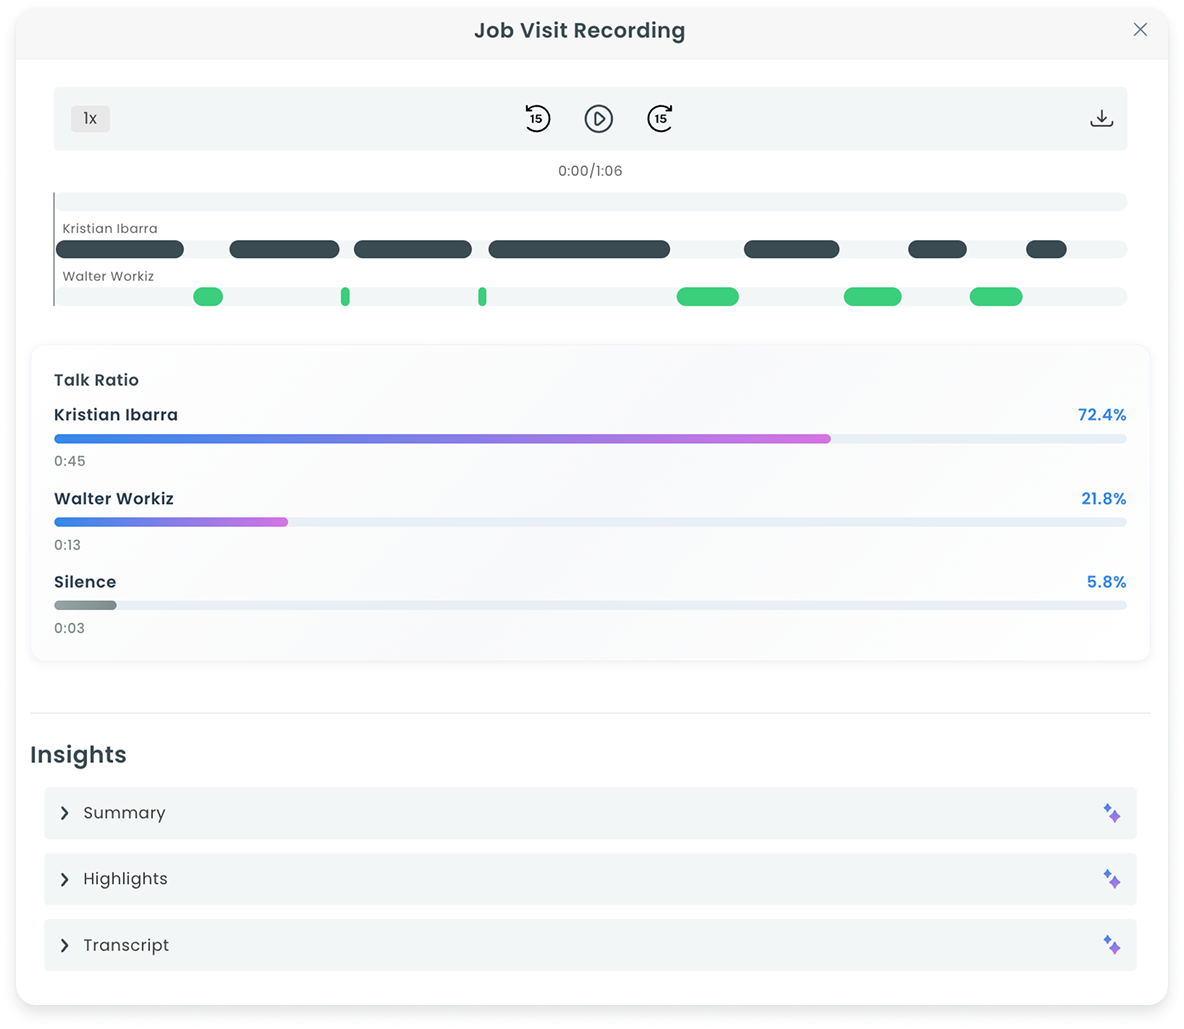Click the play button
1184x1029 pixels.
pos(598,119)
